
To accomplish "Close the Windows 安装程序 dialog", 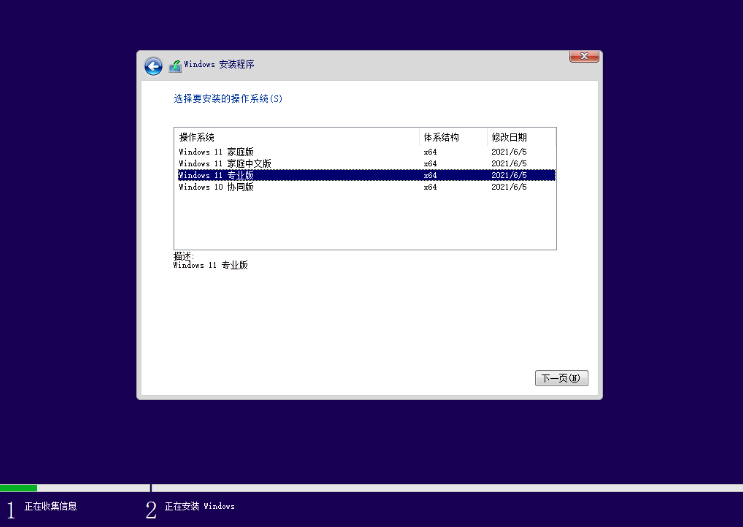I will pos(584,57).
